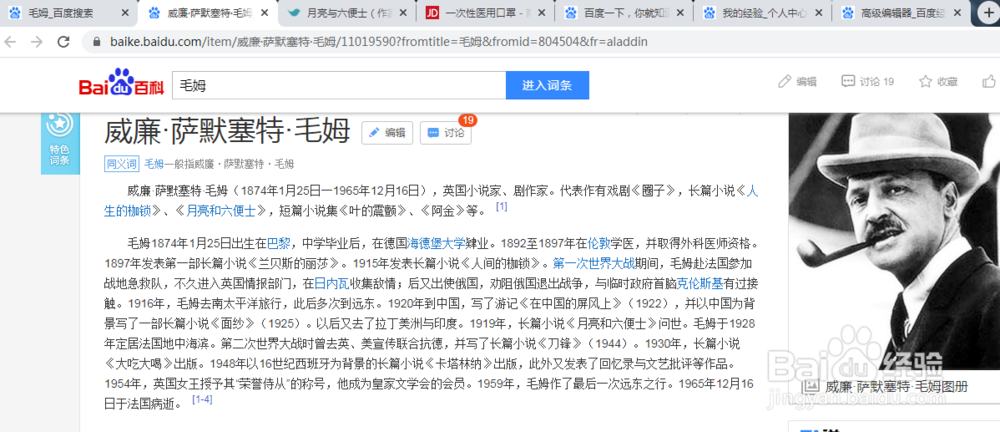Viewport: 1000px width, 432px height.
Task: Click the article title 威廉·萨默塞特·毛姆
Action: pos(227,133)
